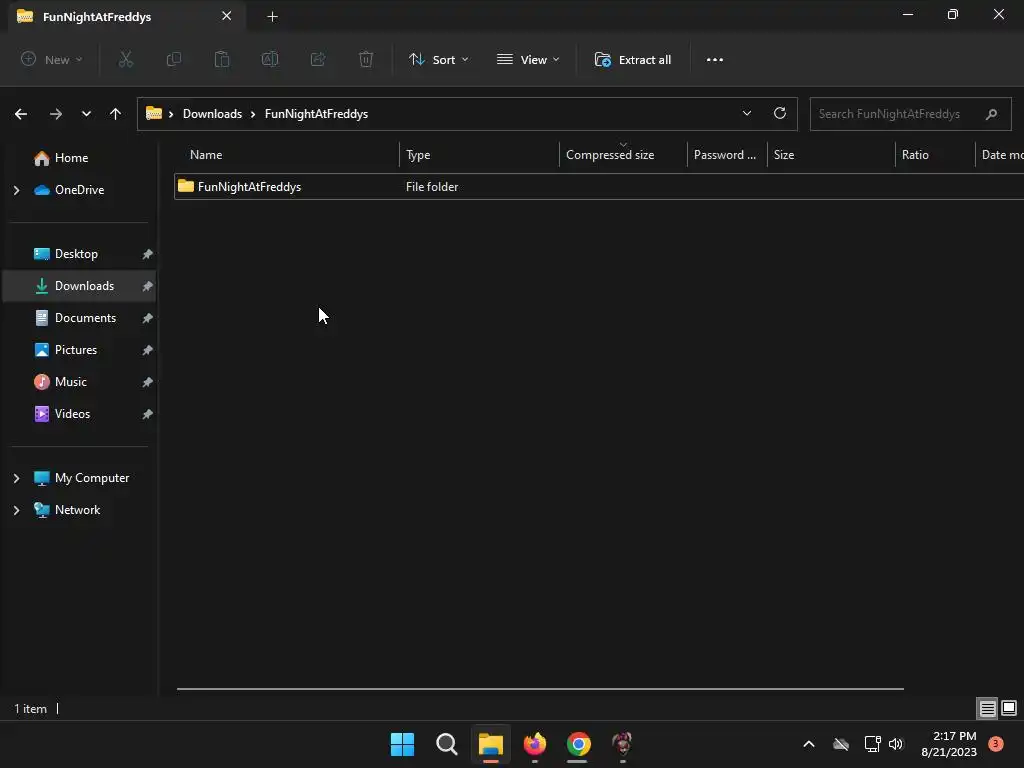Open the Sort dropdown menu
This screenshot has height=768, width=1024.
point(438,59)
